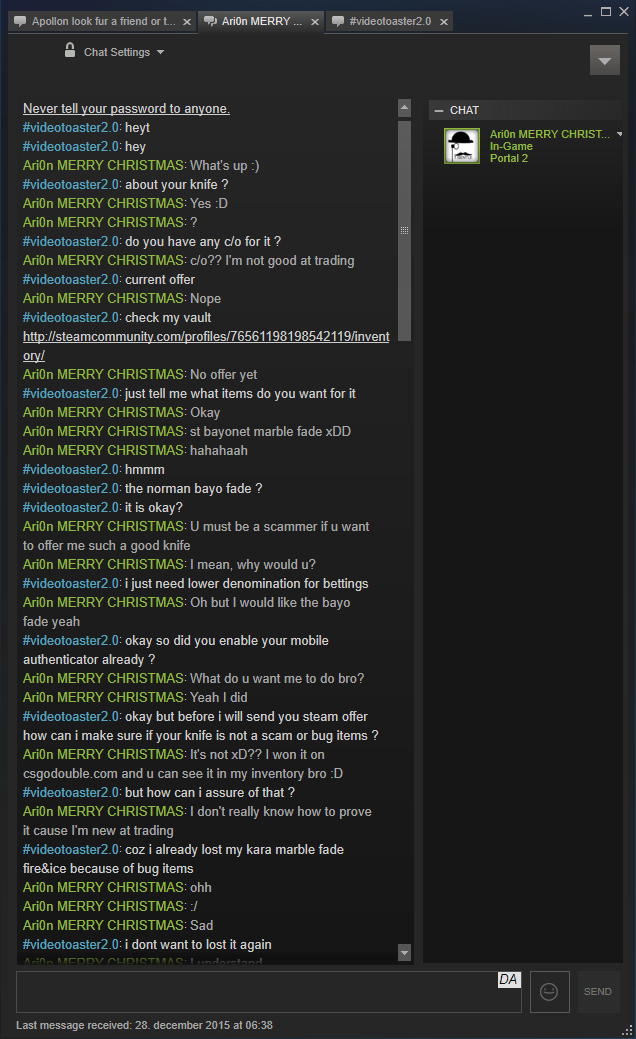
Task: Open the dropdown arrow next to Ari0n MERRY CHRIST...
Action: point(619,134)
